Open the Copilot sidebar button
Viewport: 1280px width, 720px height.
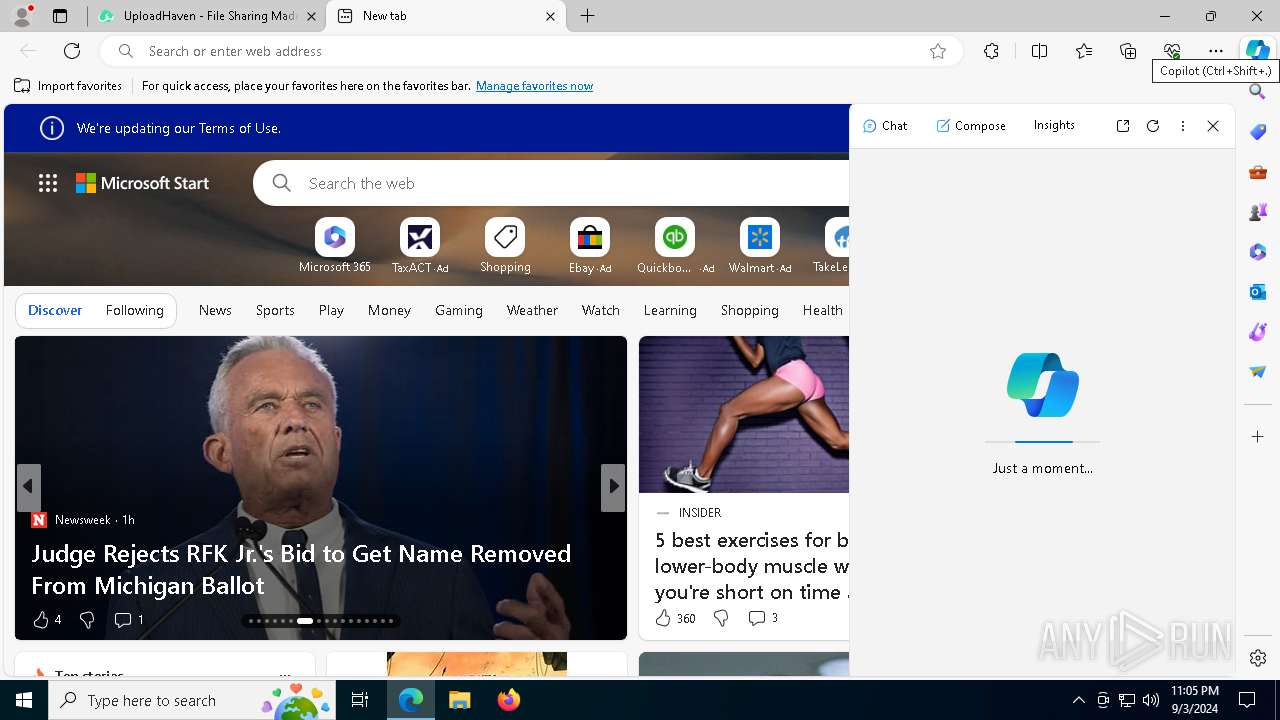[x=1257, y=51]
